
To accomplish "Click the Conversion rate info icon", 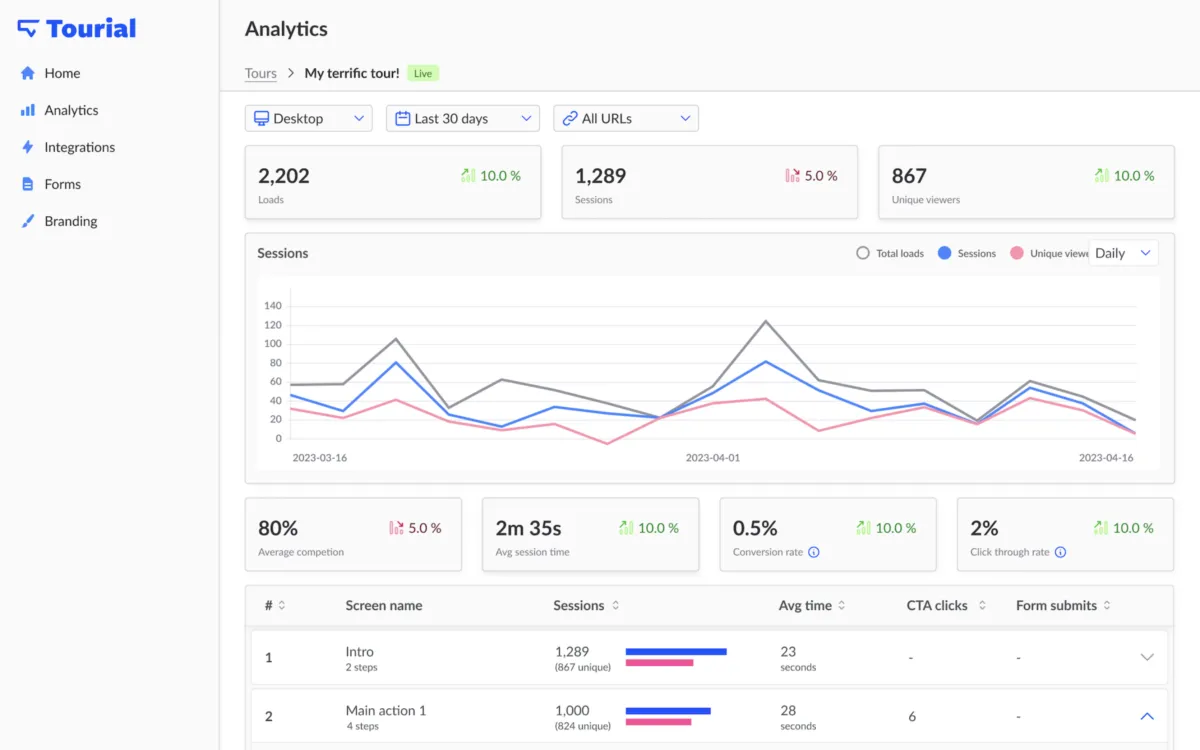I will (x=814, y=552).
